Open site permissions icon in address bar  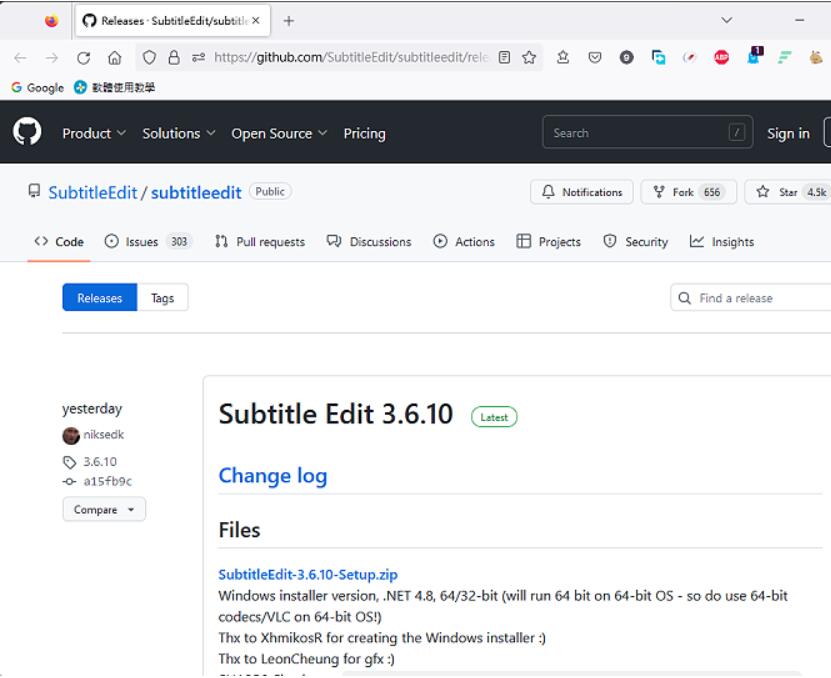[198, 57]
